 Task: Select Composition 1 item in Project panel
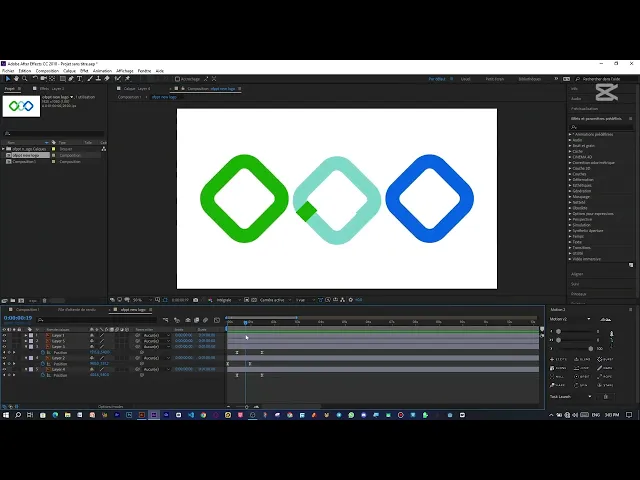pos(24,162)
